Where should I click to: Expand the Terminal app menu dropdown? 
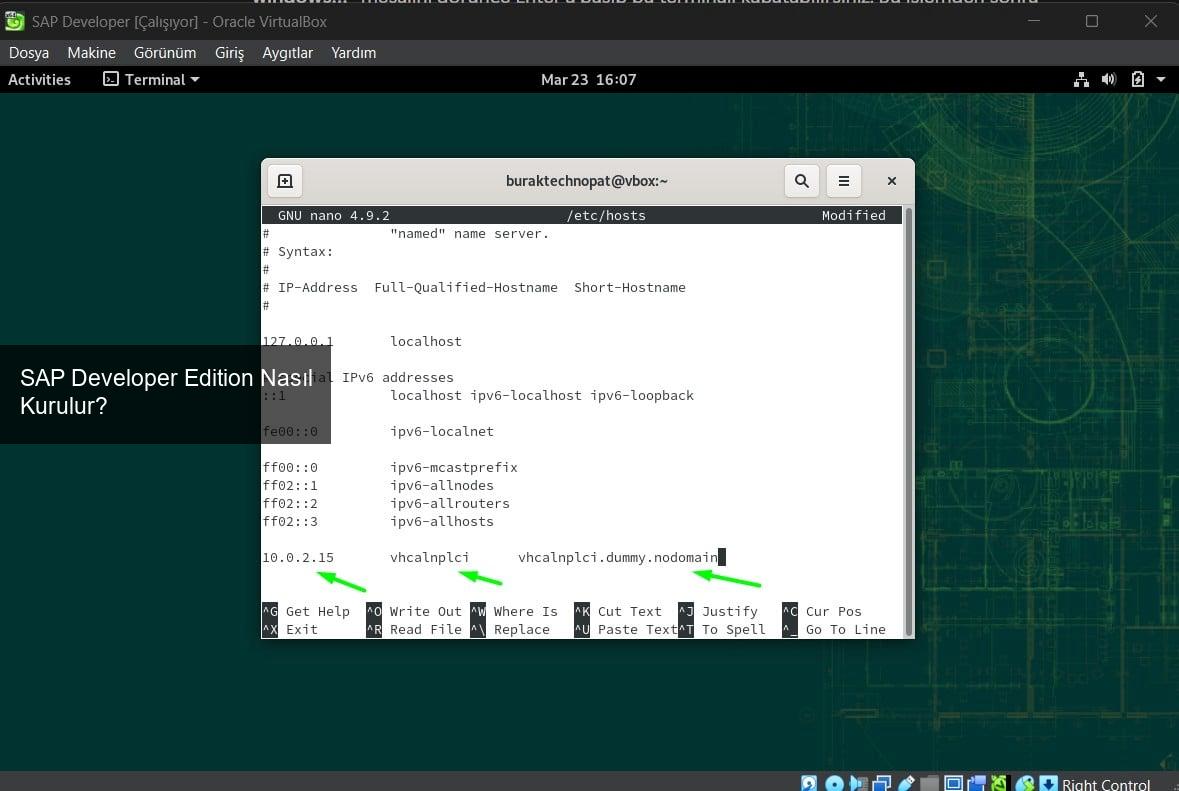click(152, 80)
